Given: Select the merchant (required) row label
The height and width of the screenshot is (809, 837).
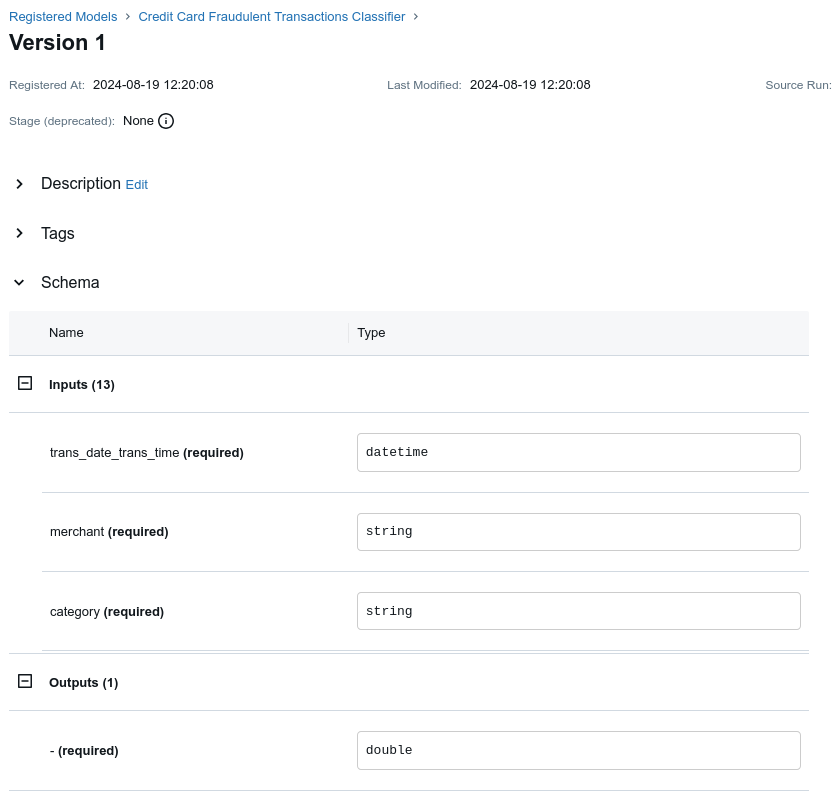Looking at the screenshot, I should tap(109, 532).
